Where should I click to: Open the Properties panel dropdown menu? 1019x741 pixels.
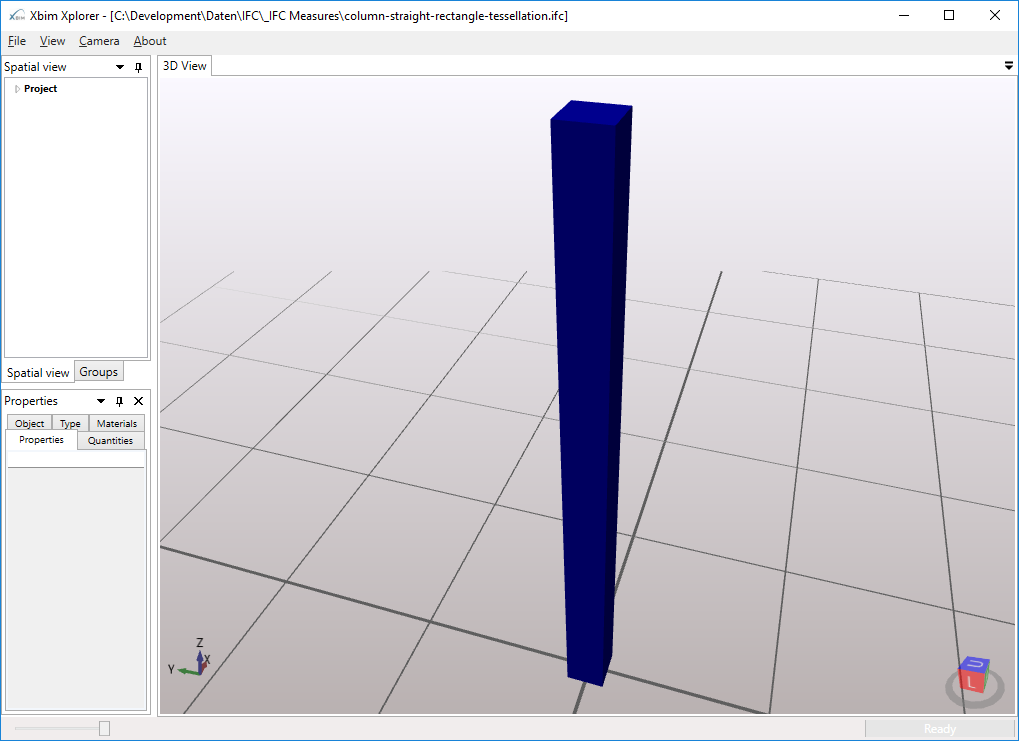99,400
